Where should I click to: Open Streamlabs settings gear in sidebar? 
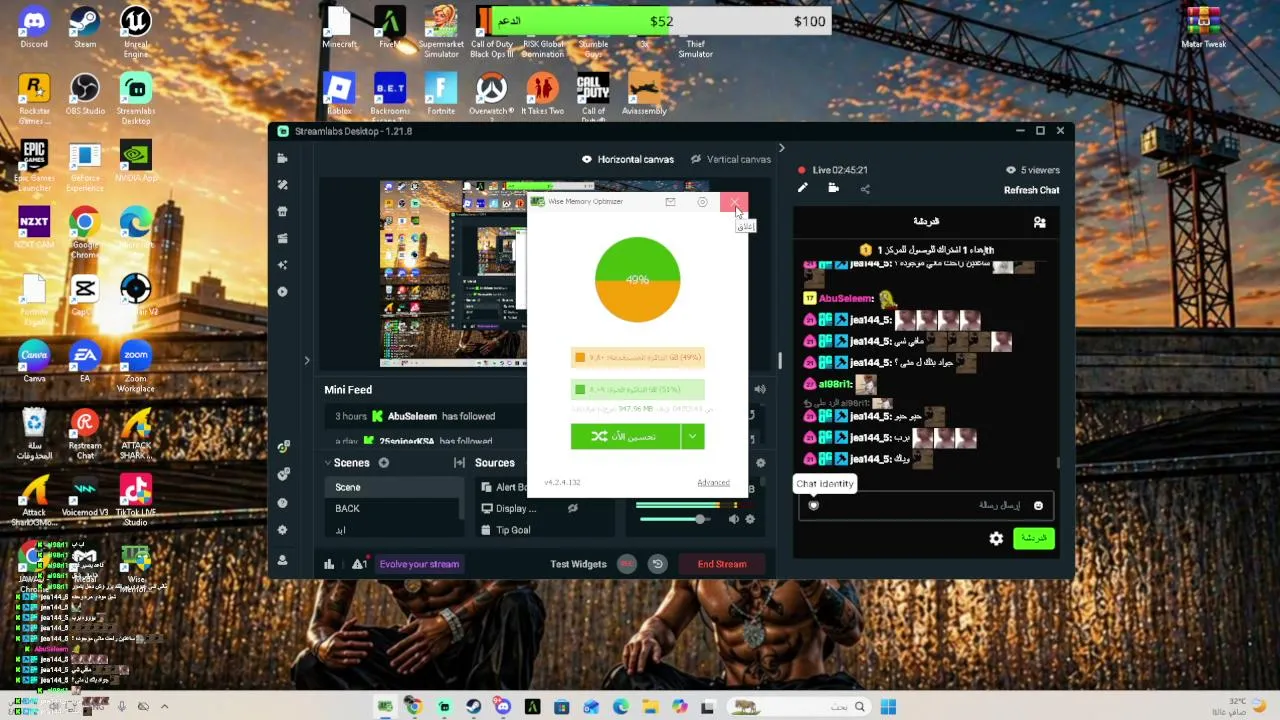click(x=283, y=530)
